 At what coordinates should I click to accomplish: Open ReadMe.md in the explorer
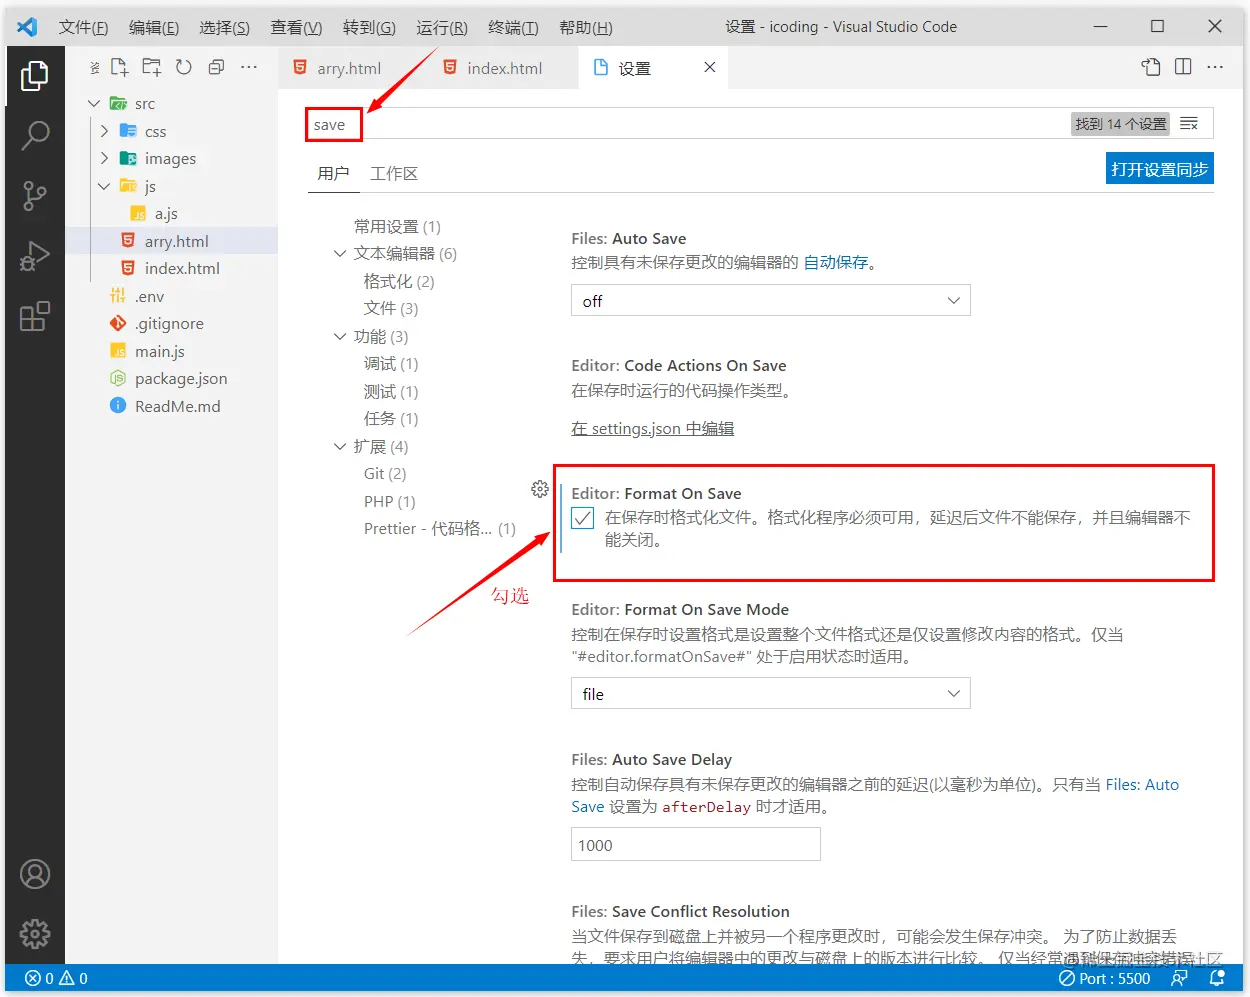coord(177,406)
